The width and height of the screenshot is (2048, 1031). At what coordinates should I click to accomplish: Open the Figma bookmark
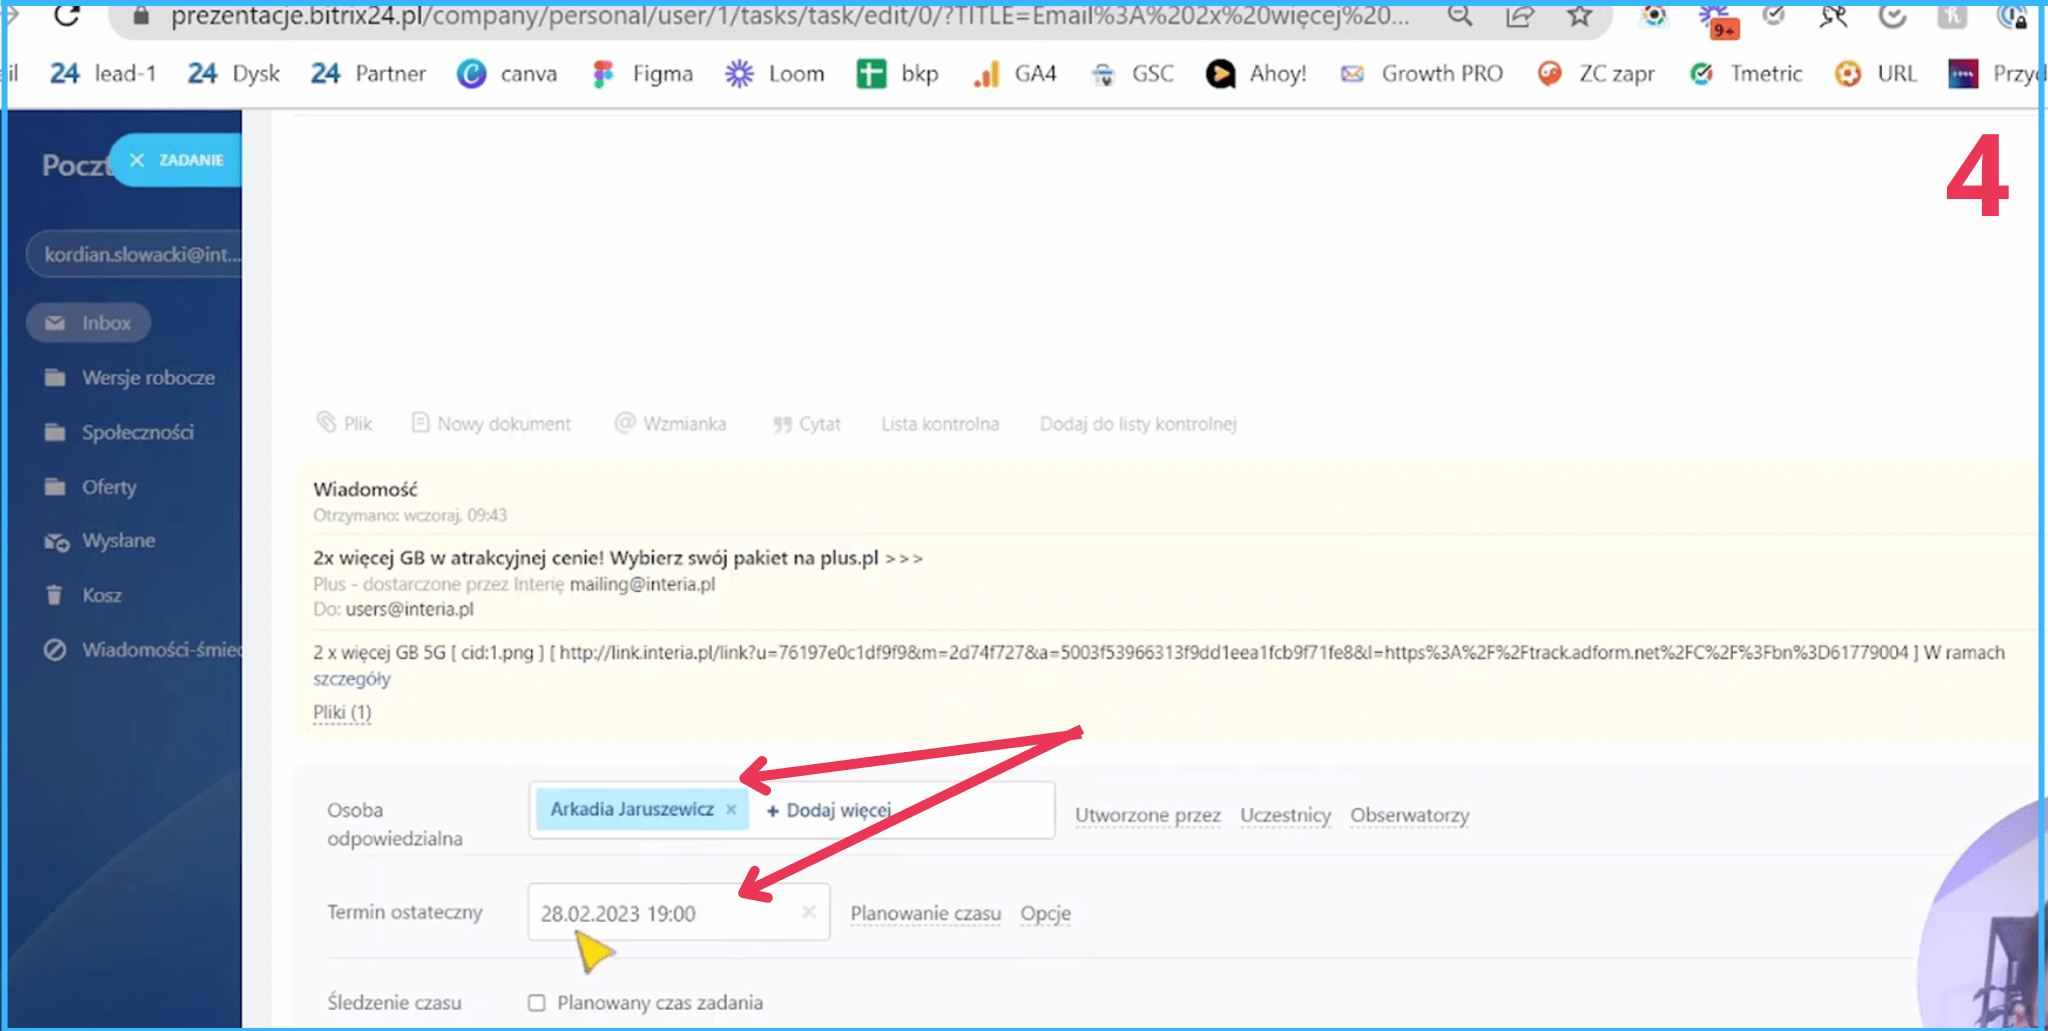[x=643, y=74]
